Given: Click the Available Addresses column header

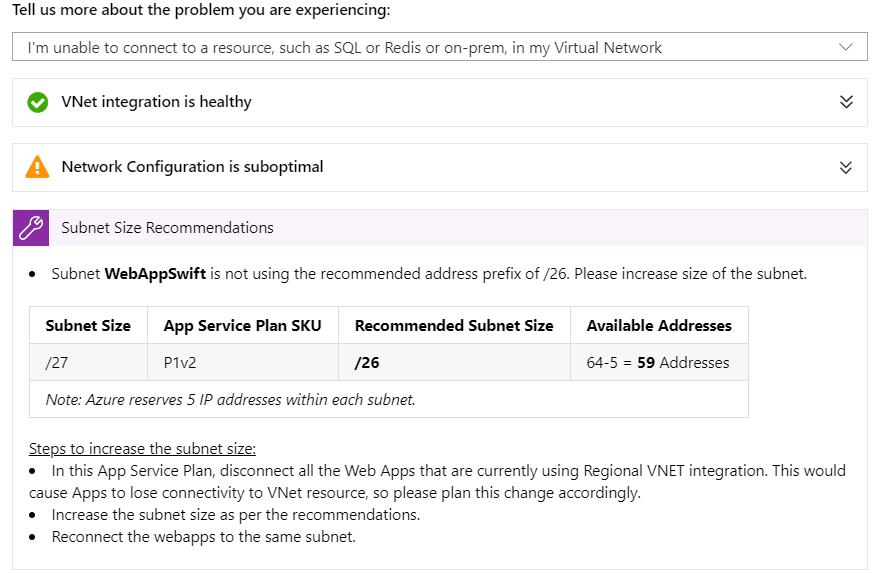Looking at the screenshot, I should tap(659, 326).
